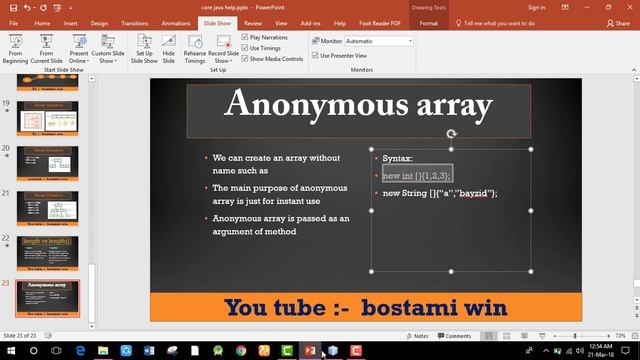Viewport: 640px width, 360px height.
Task: Open the Comments pane button
Action: tap(454, 336)
